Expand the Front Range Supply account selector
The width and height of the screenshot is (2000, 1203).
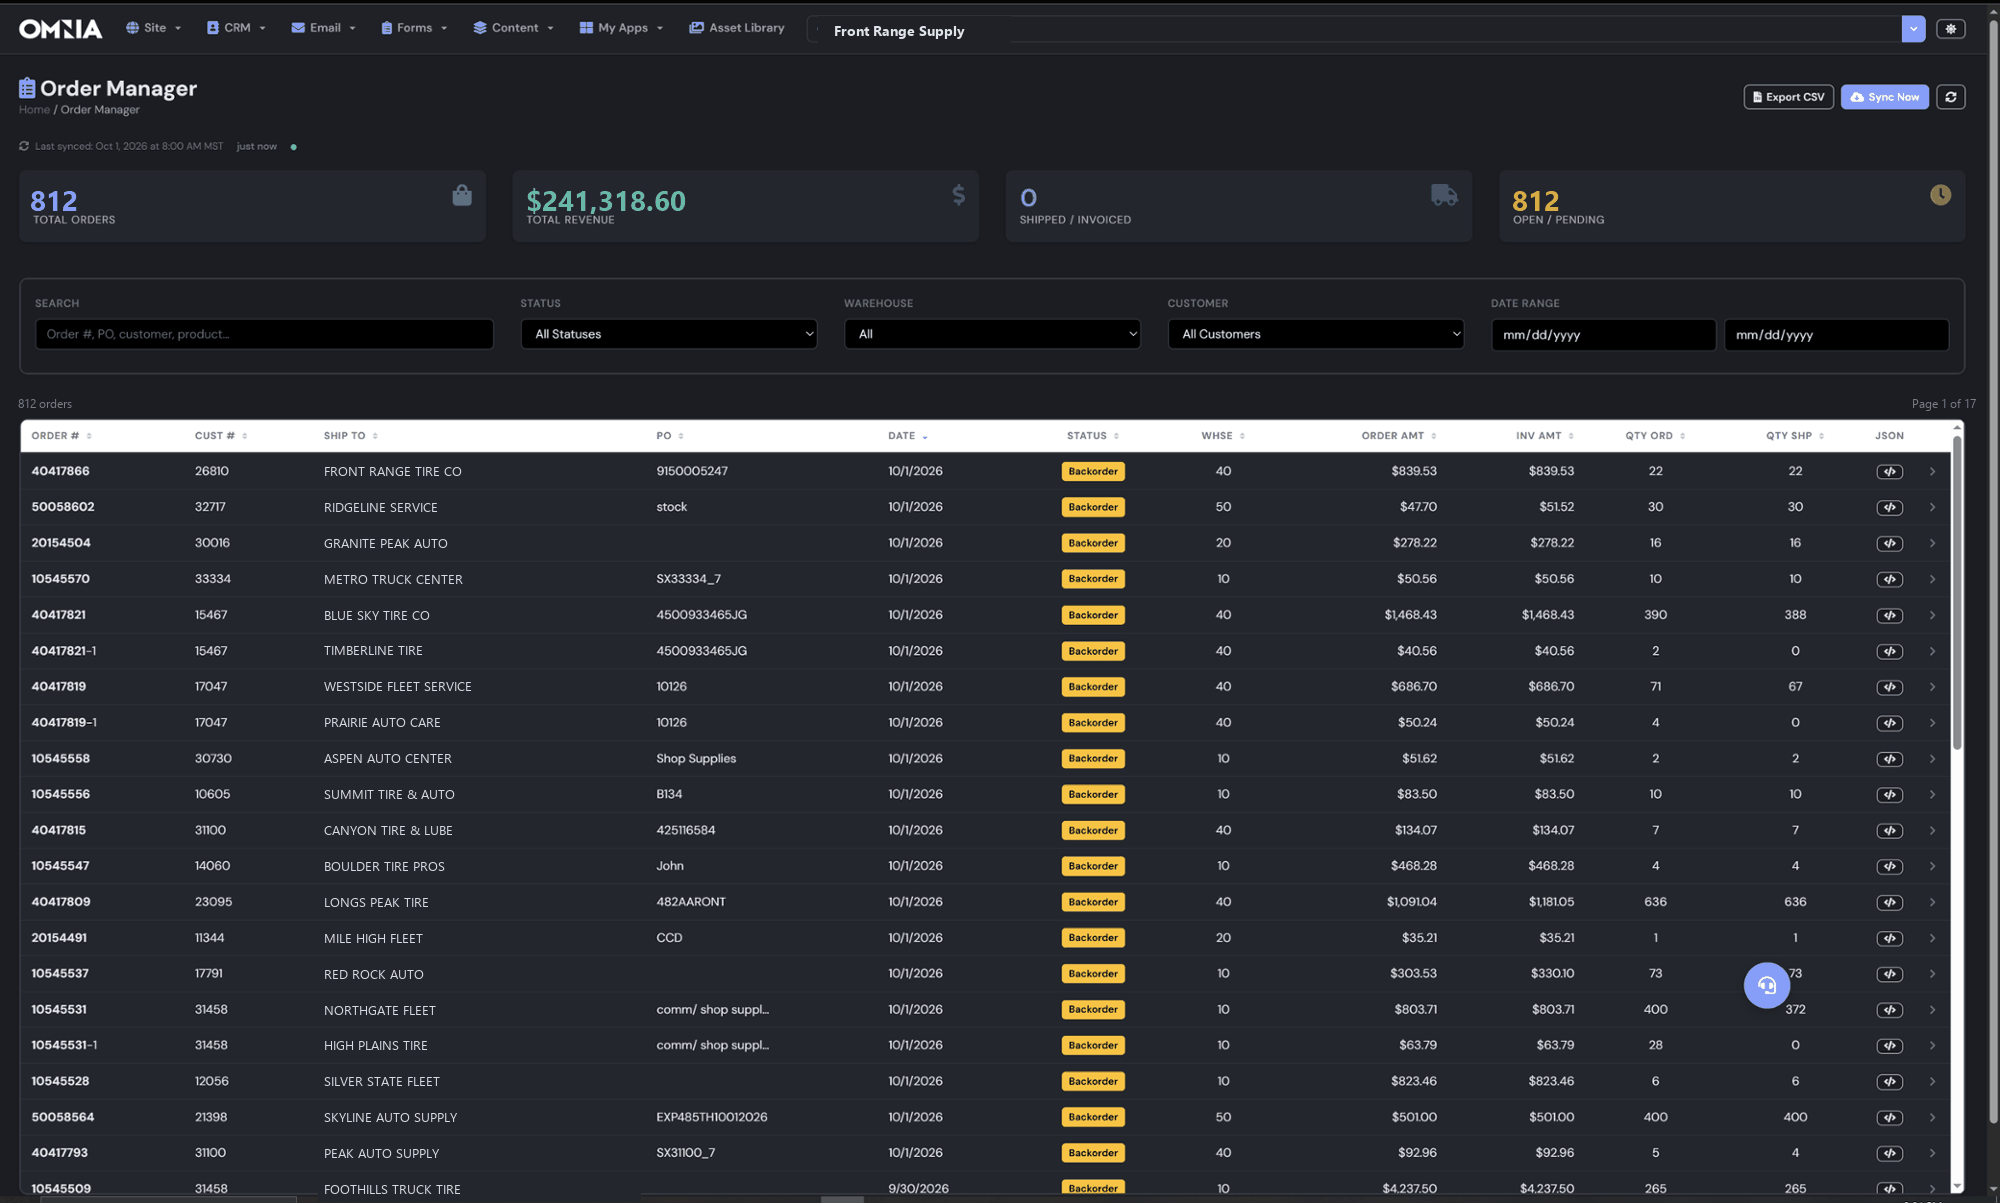[1912, 29]
